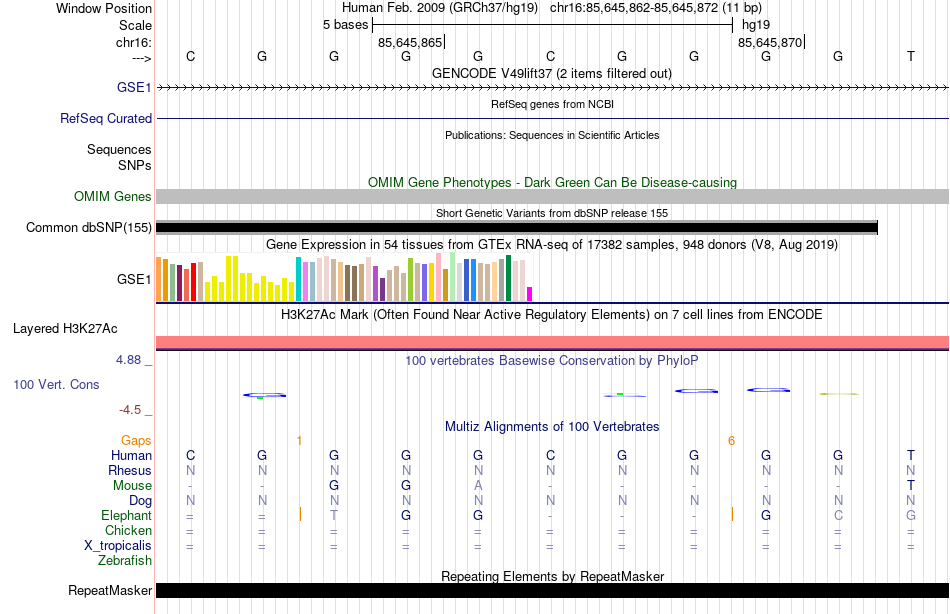Select the Zebrafish alignment row label
950x614 pixels.
(x=125, y=560)
